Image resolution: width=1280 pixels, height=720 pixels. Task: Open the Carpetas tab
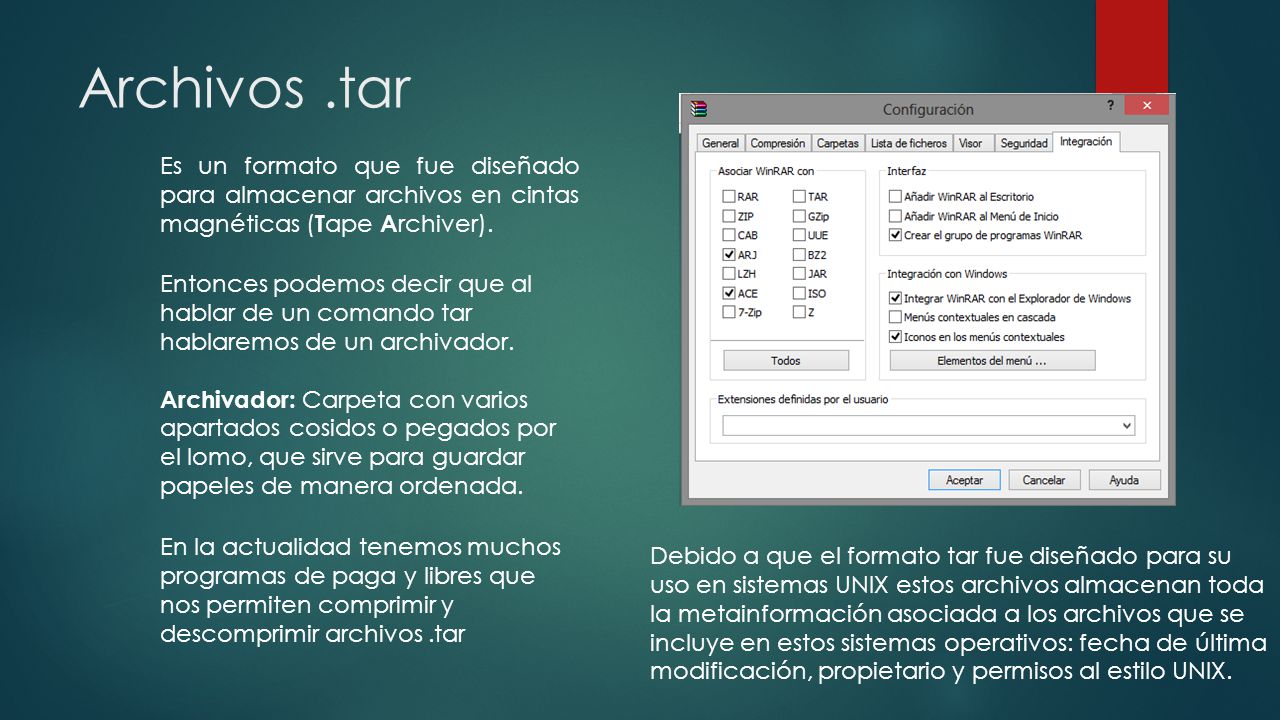[837, 143]
